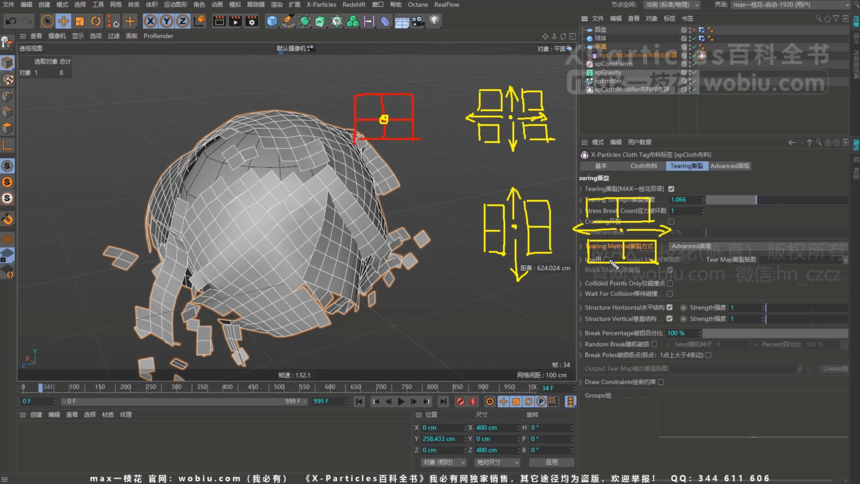This screenshot has height=484, width=860.
Task: Click the coordinate apply button
Action: point(551,462)
